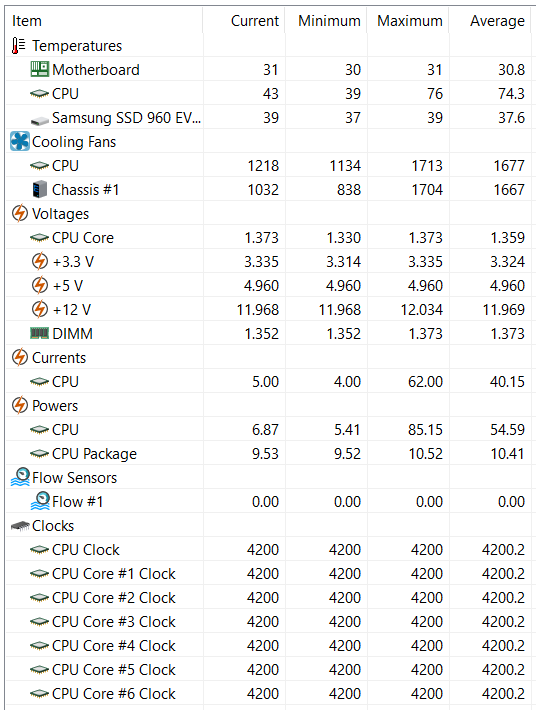
Task: Click the CPU current maximum value 62.00
Action: pos(425,382)
